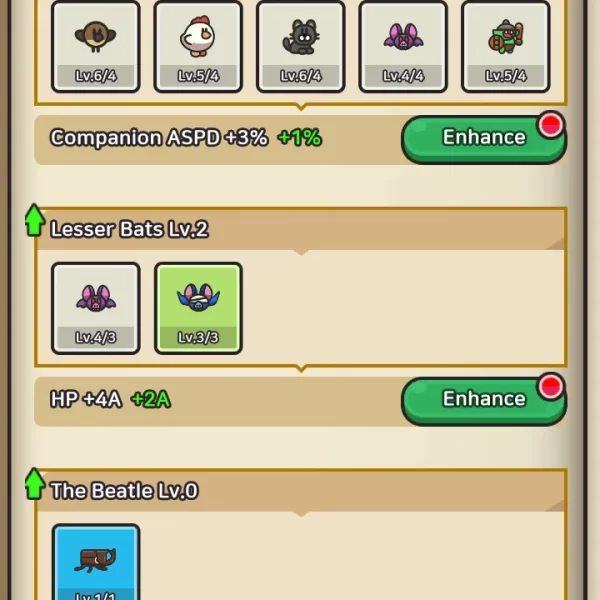Select the brown sparrow companion card
This screenshot has width=600, height=600.
point(96,47)
